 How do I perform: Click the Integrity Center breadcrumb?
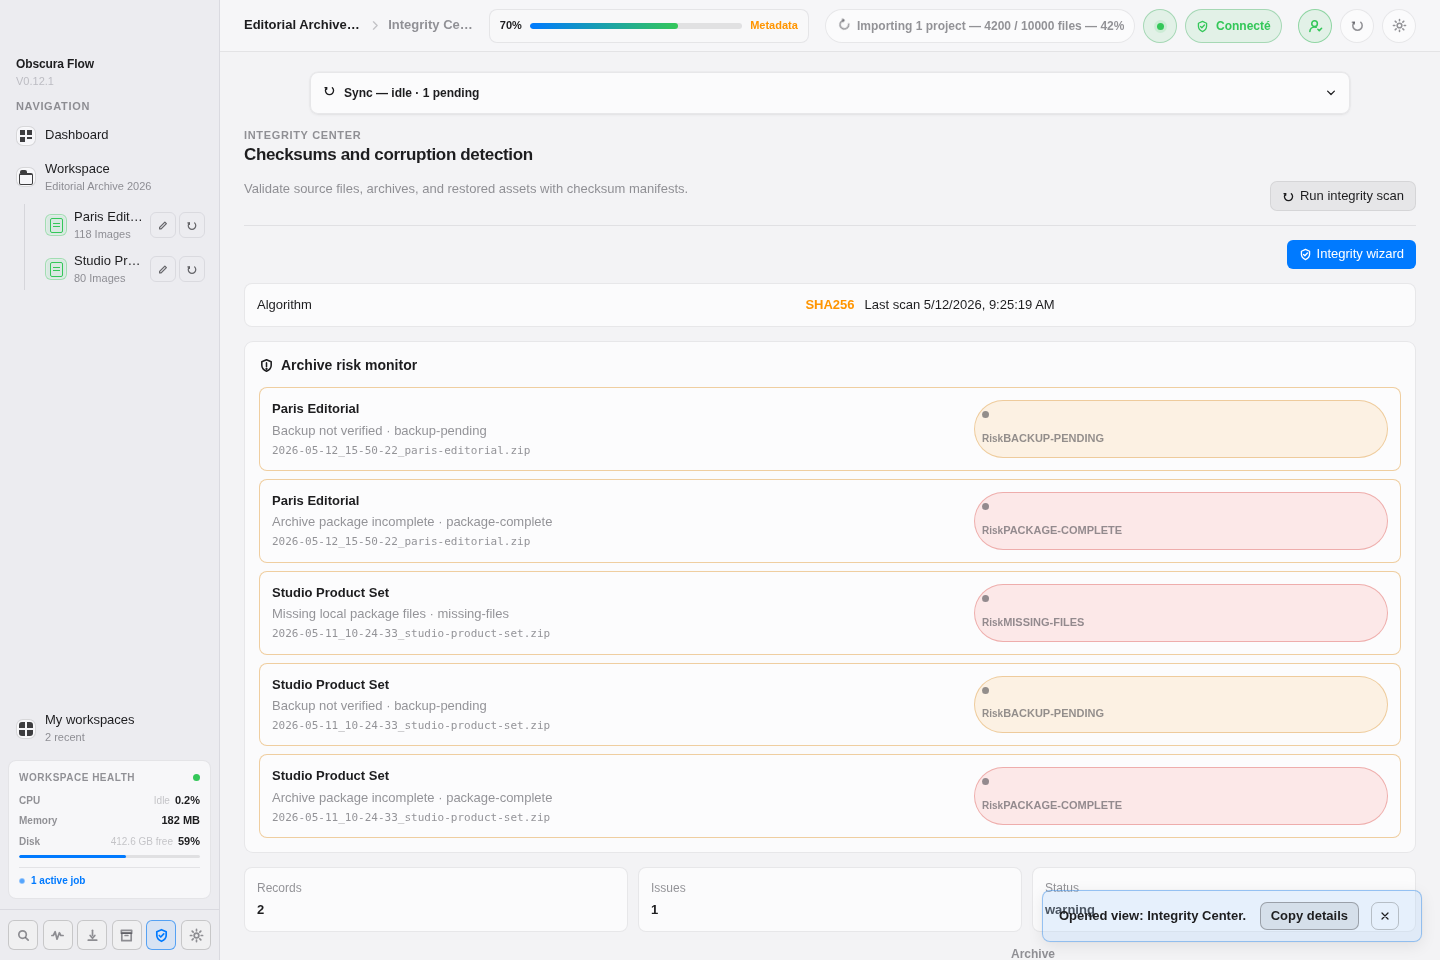point(431,25)
